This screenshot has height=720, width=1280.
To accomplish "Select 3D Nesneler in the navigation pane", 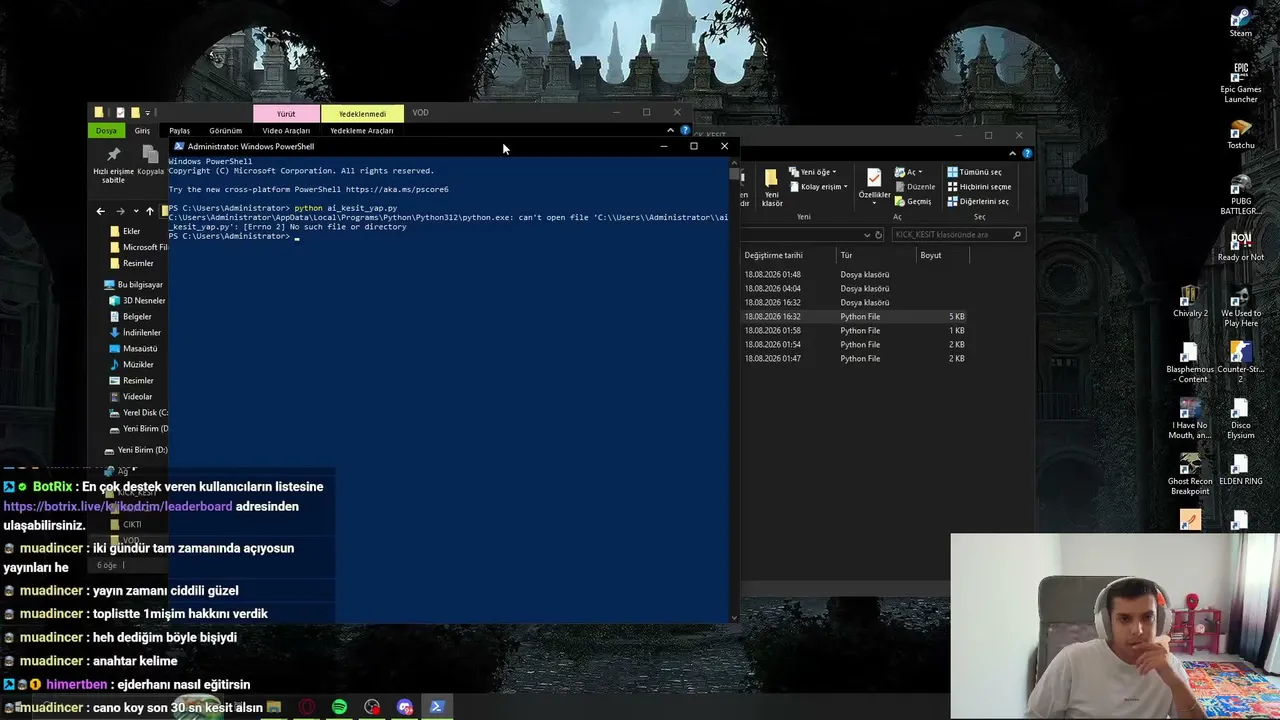I will (136, 301).
